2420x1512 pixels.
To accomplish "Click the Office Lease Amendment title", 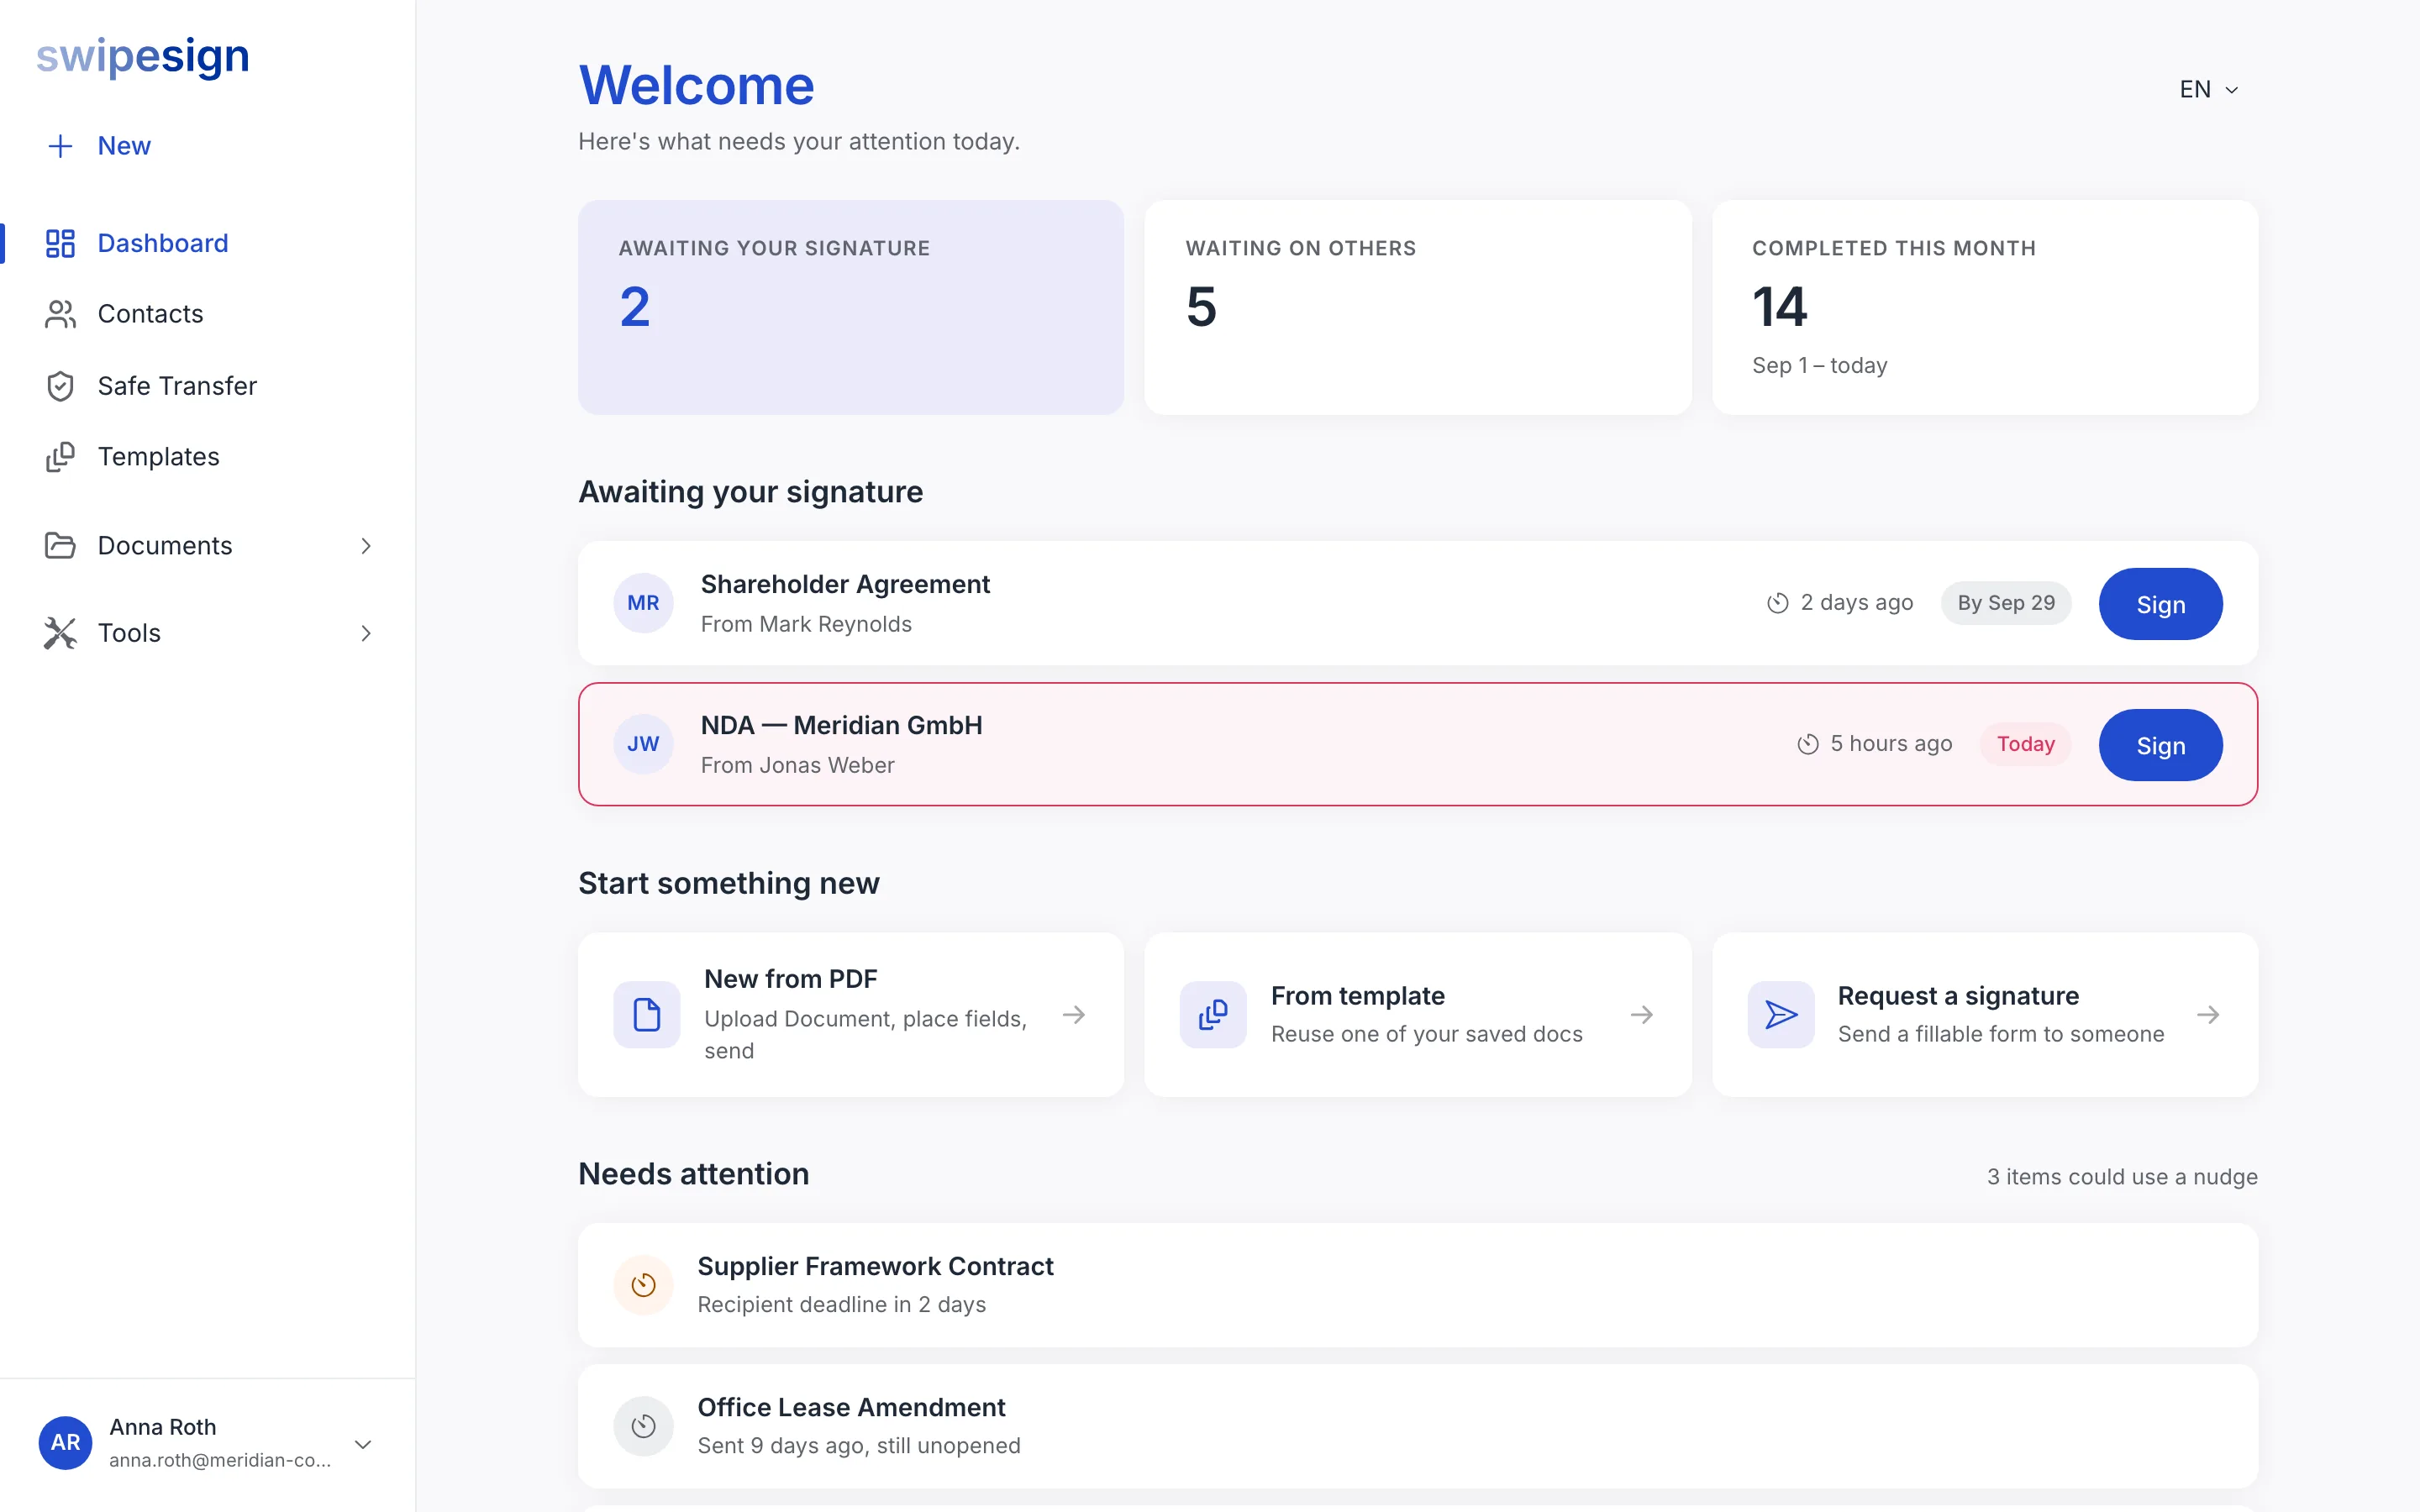I will (x=851, y=1407).
